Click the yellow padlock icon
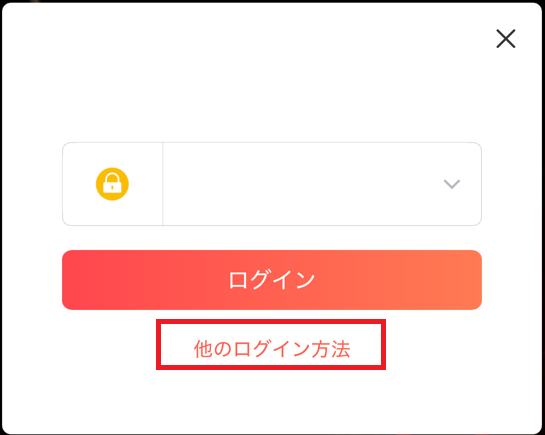The width and height of the screenshot is (545, 435). point(112,184)
